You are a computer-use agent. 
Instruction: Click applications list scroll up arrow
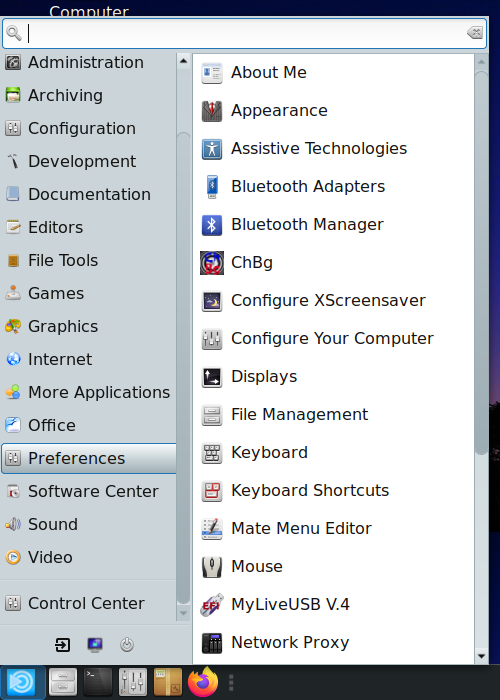pyautogui.click(x=481, y=62)
